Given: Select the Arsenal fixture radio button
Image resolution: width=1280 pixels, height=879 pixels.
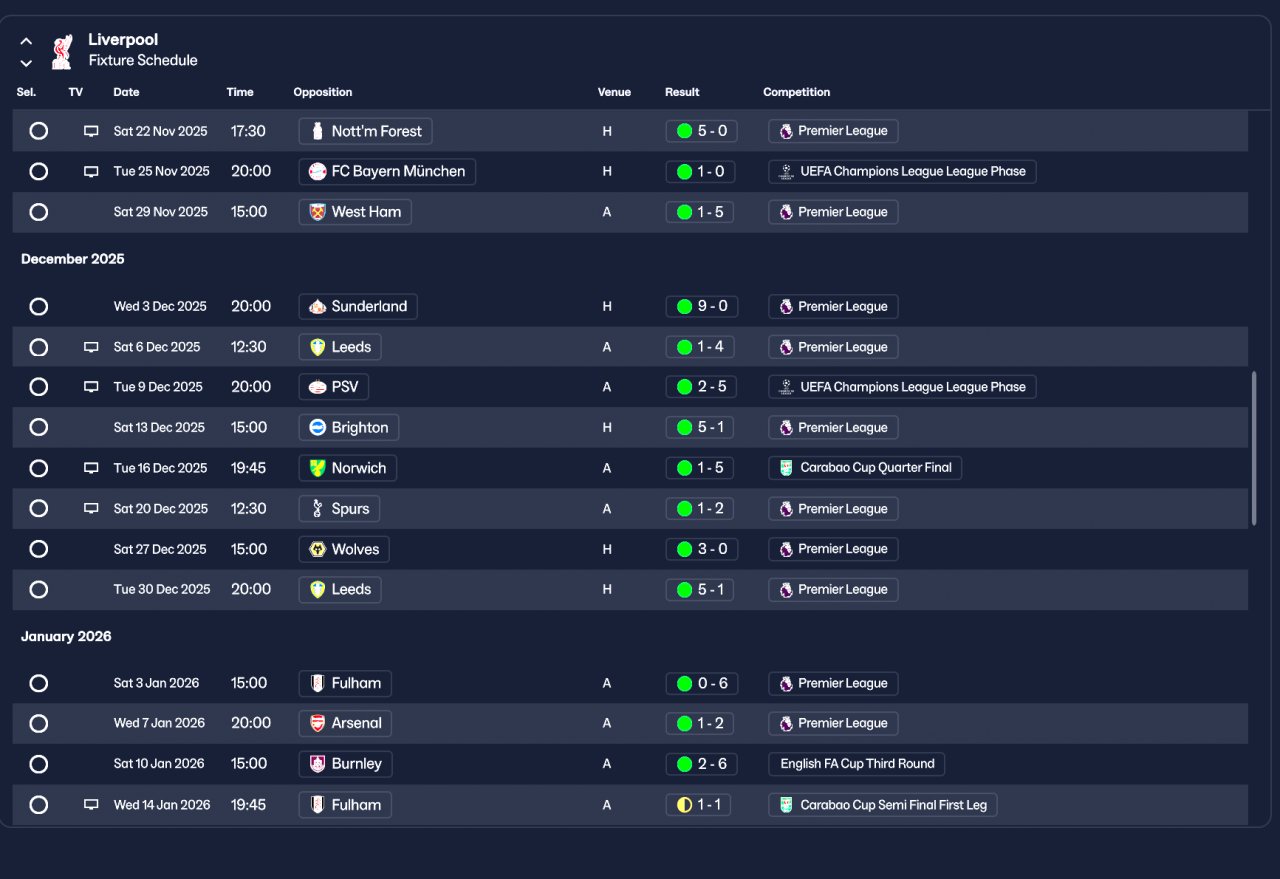Looking at the screenshot, I should (39, 723).
